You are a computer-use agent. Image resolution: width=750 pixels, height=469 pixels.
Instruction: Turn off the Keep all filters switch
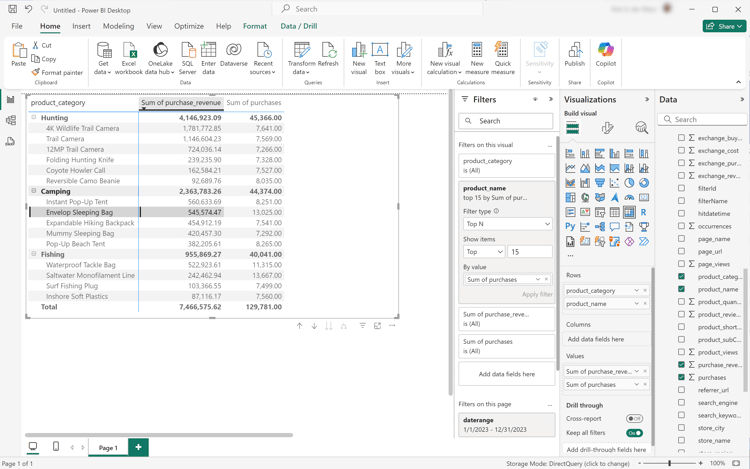(634, 434)
